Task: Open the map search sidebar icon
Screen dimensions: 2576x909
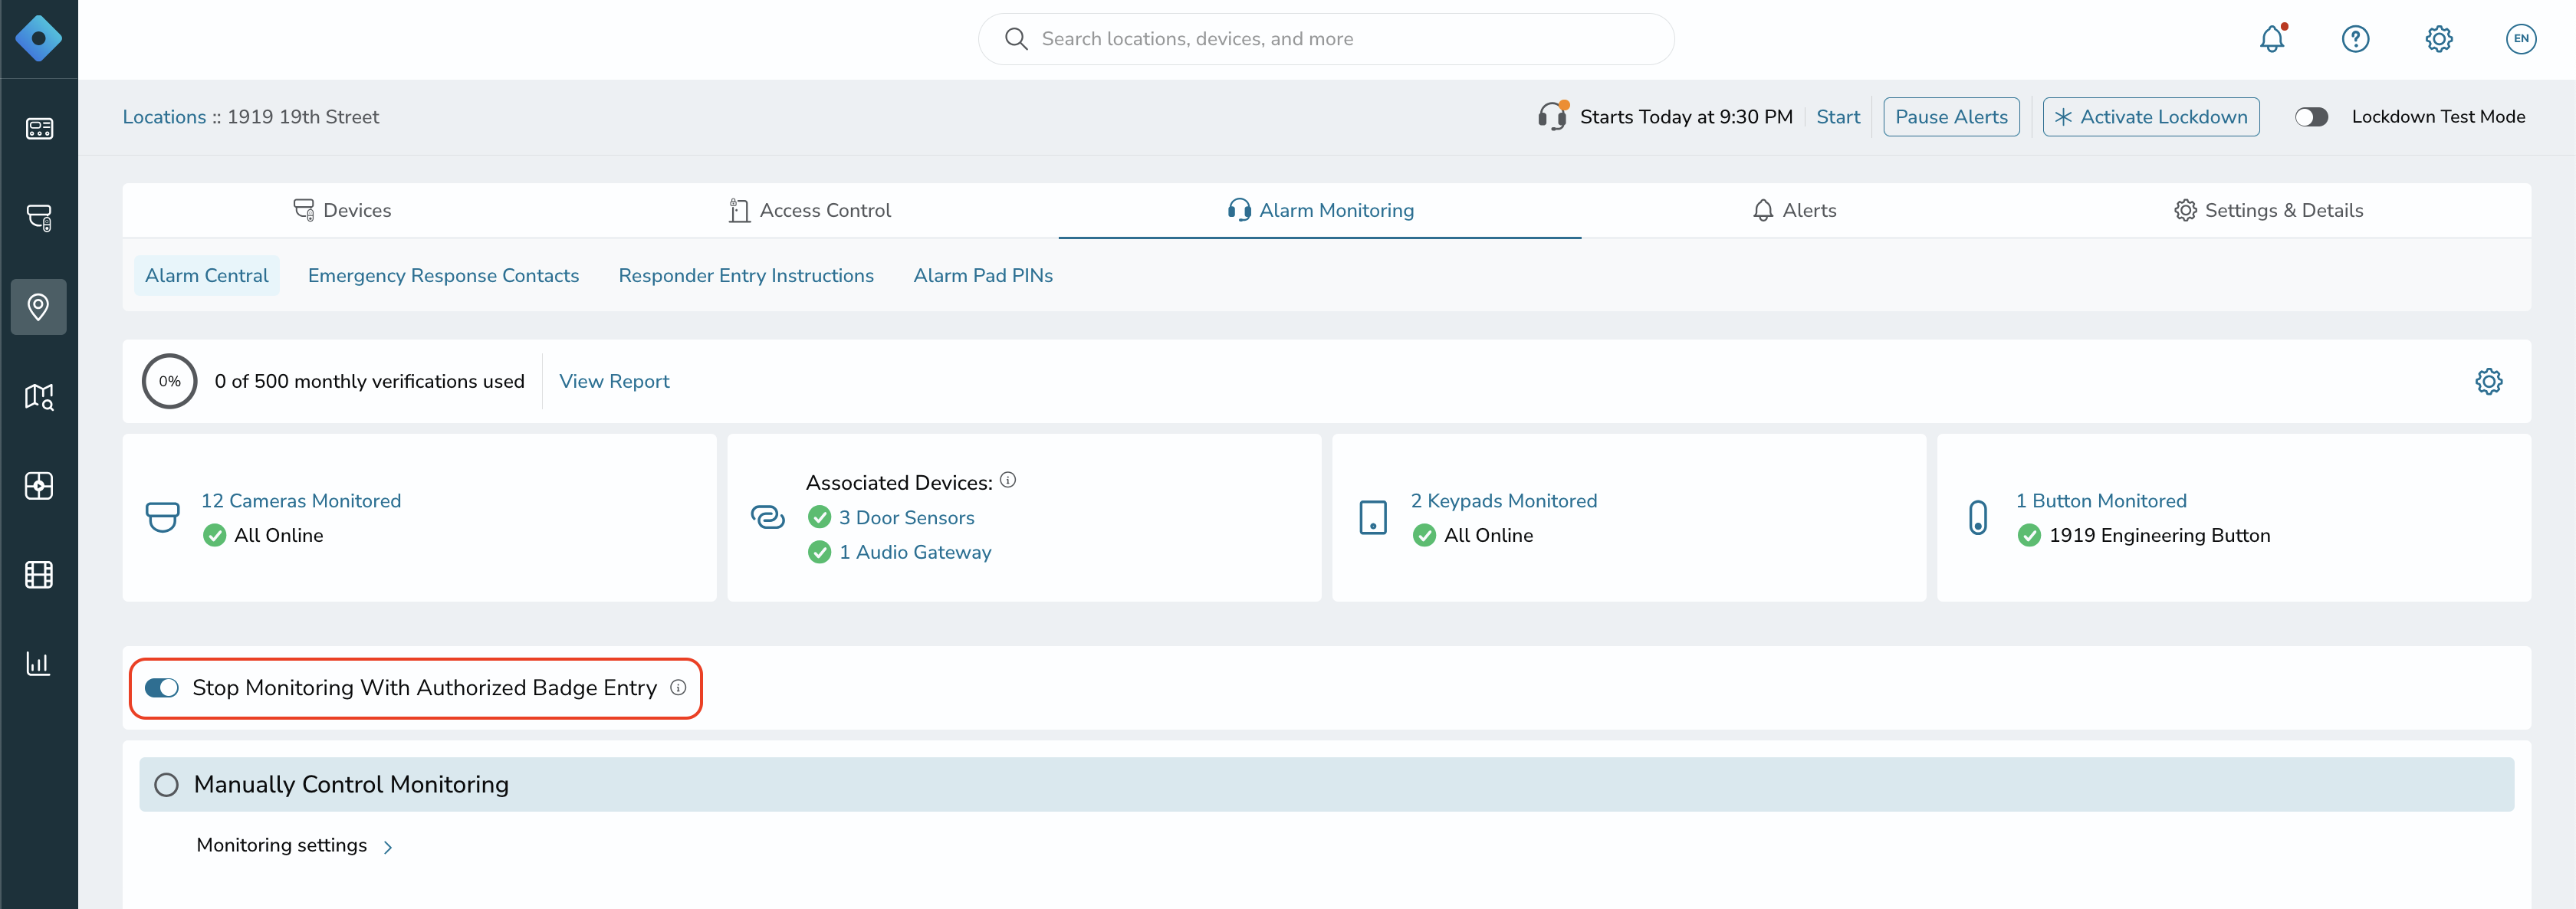Action: pos(39,396)
